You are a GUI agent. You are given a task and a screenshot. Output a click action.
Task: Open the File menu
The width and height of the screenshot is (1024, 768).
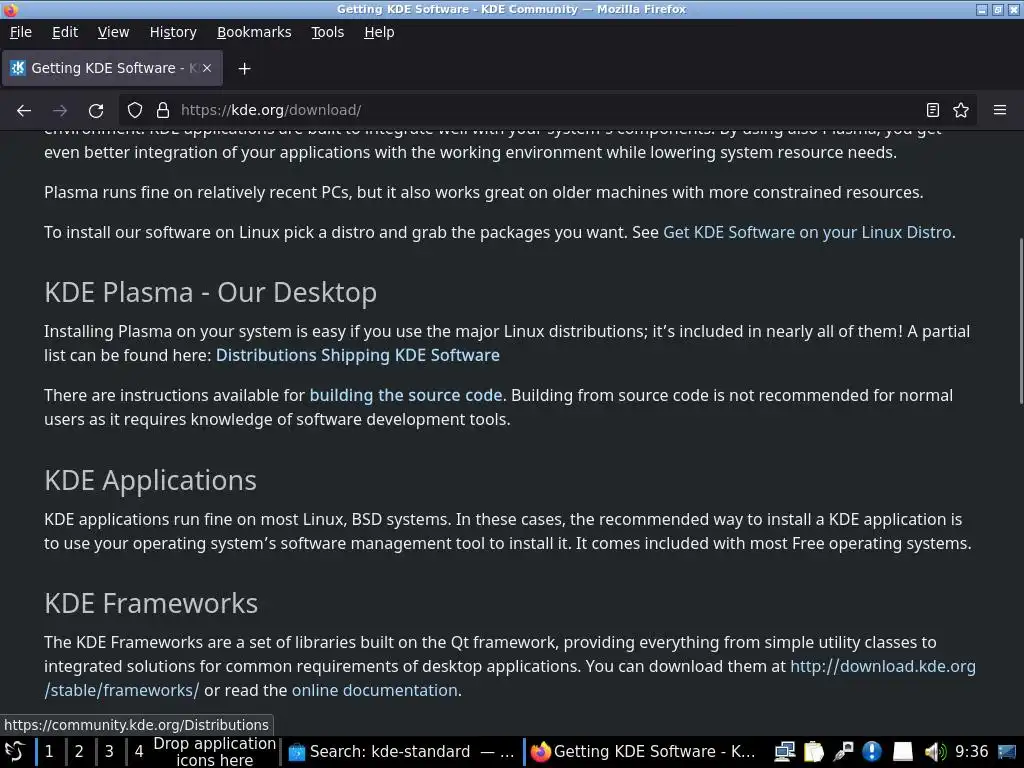pyautogui.click(x=21, y=32)
